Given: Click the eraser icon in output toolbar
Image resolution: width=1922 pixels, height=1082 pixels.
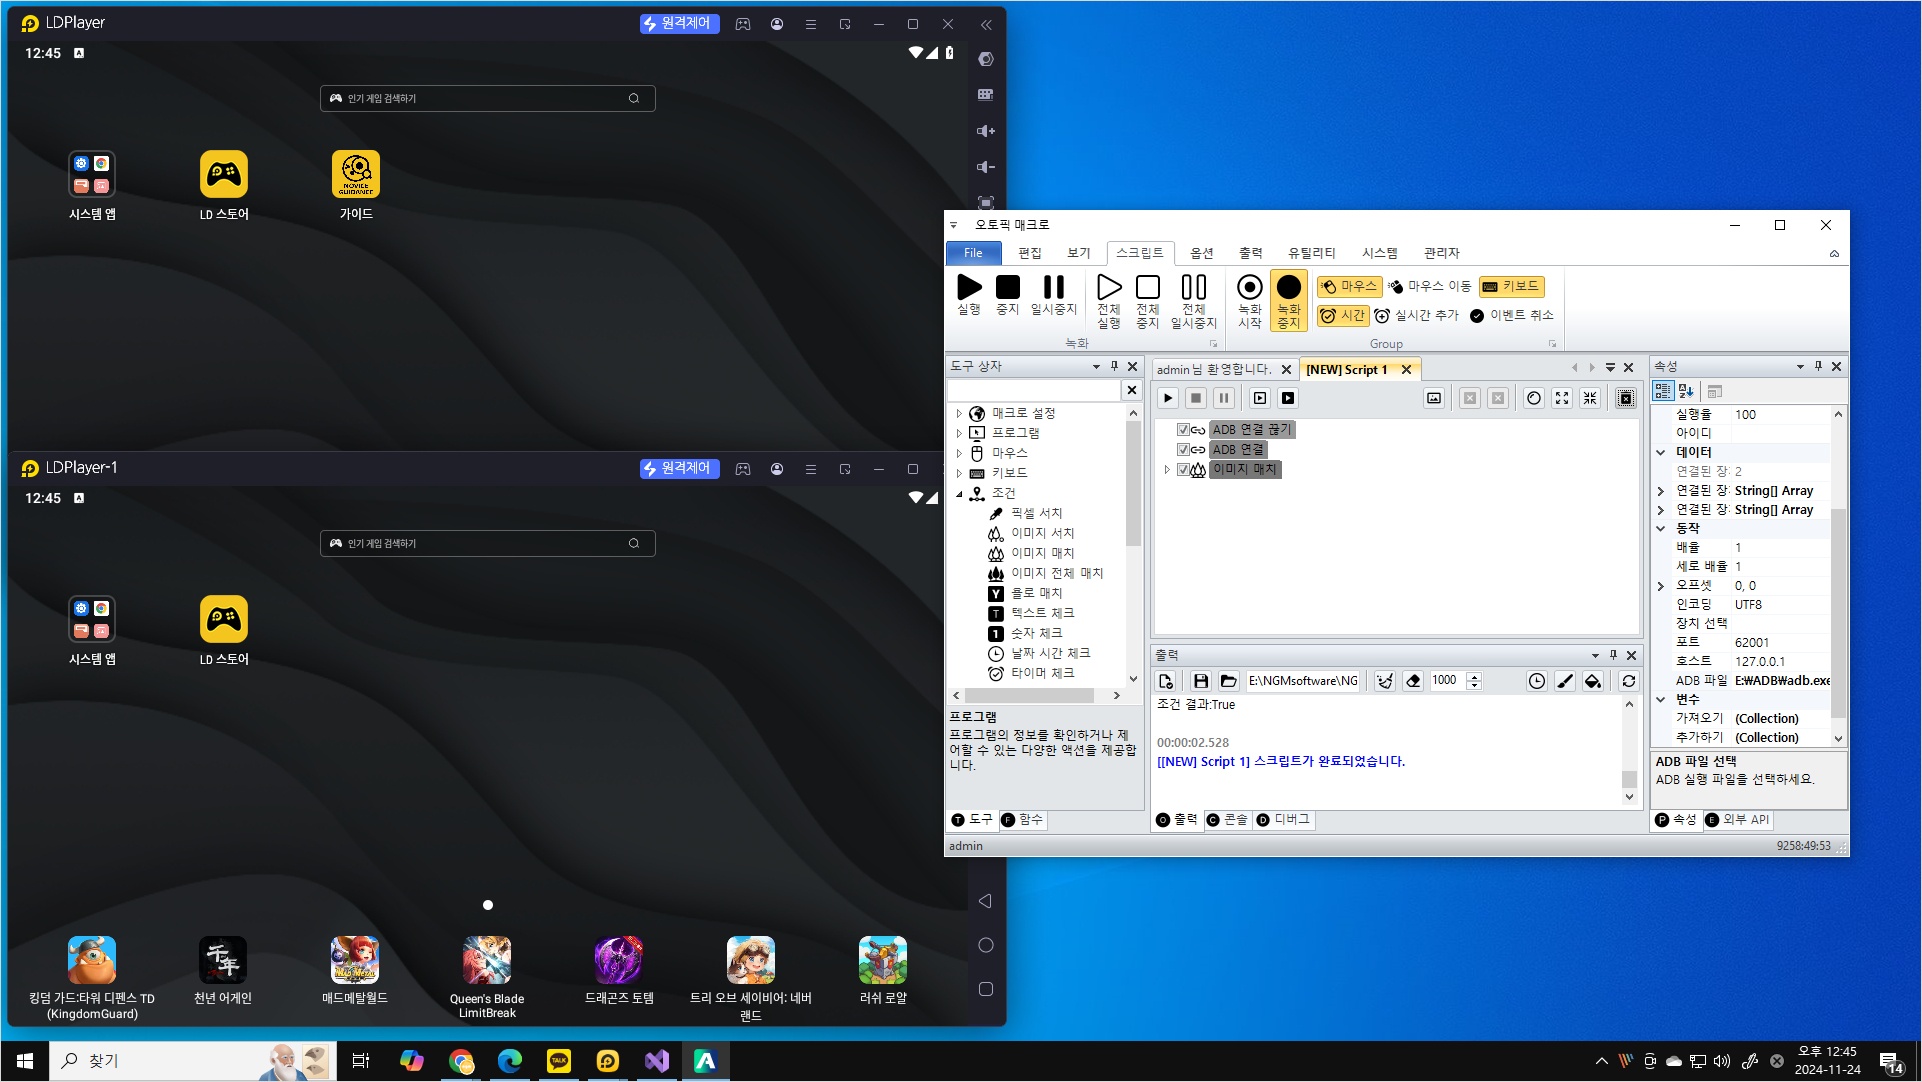Looking at the screenshot, I should pyautogui.click(x=1413, y=681).
